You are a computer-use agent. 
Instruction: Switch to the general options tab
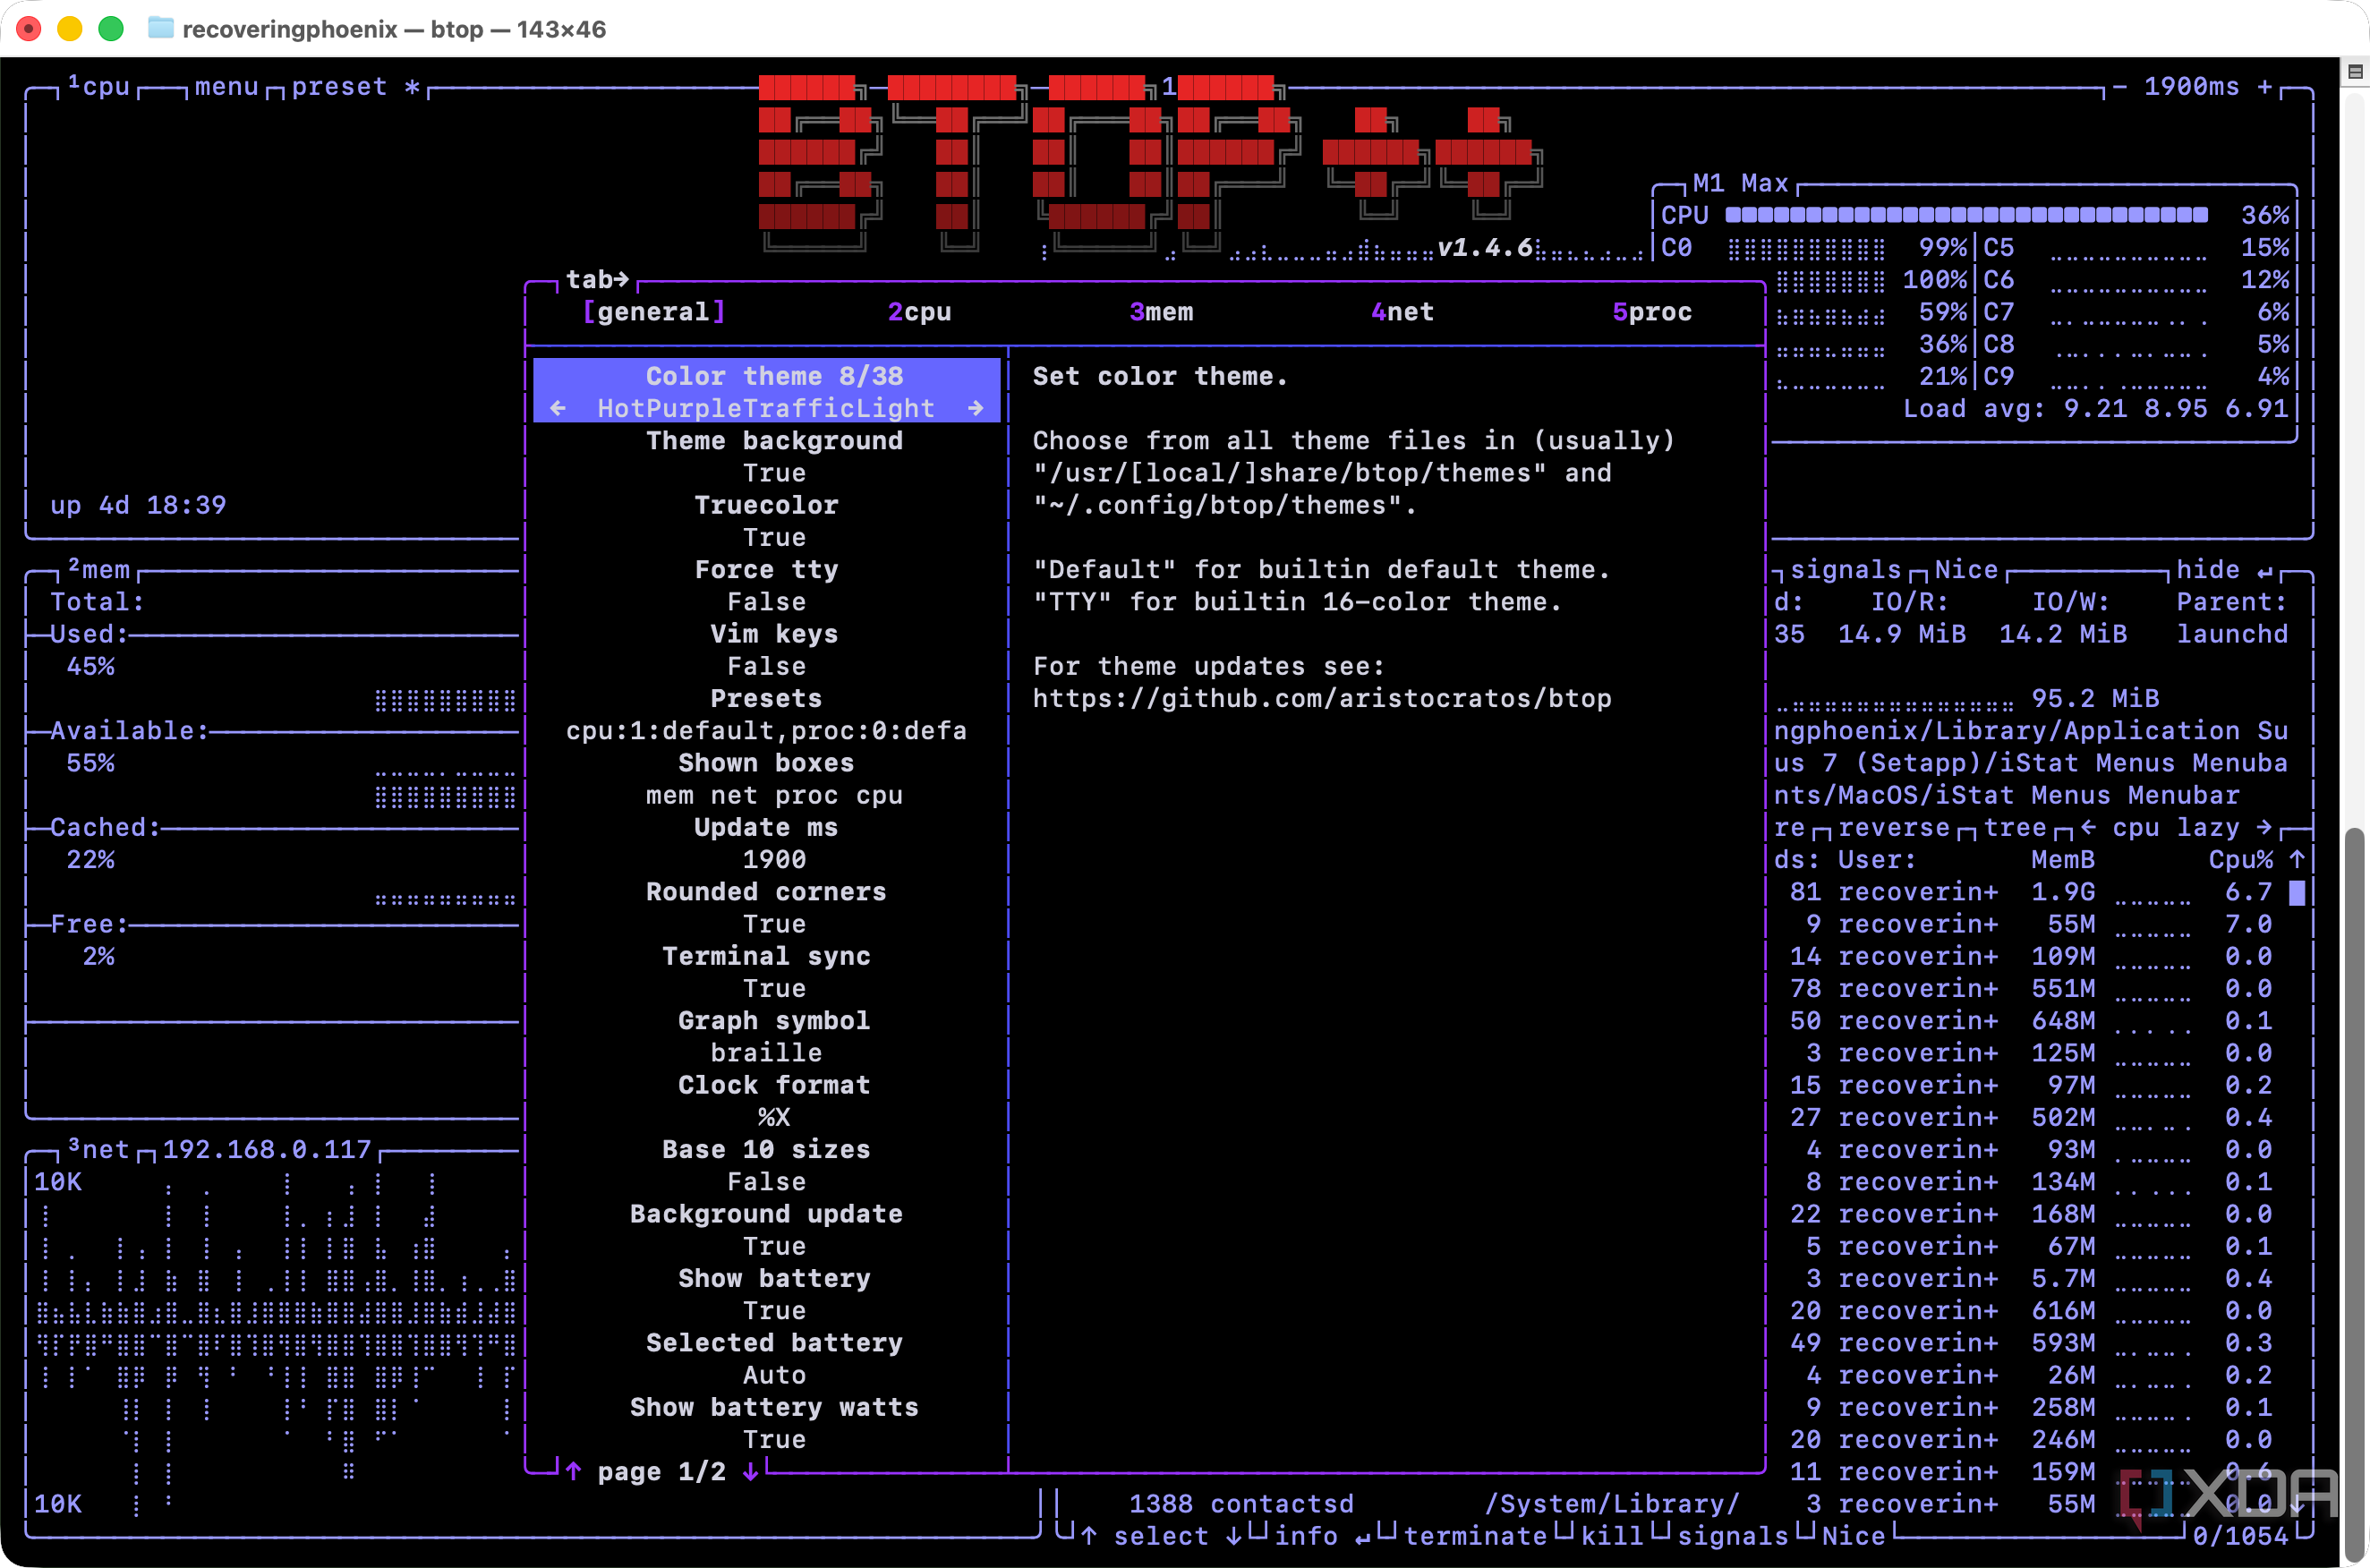click(x=654, y=312)
